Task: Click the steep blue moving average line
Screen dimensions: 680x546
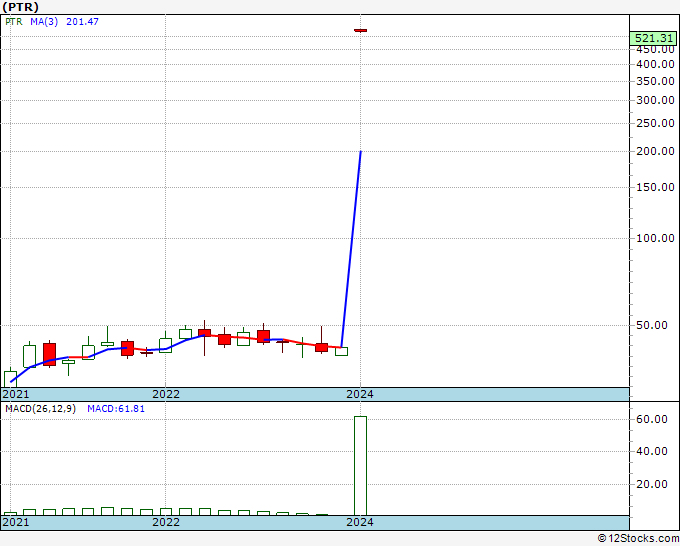Action: tap(351, 249)
